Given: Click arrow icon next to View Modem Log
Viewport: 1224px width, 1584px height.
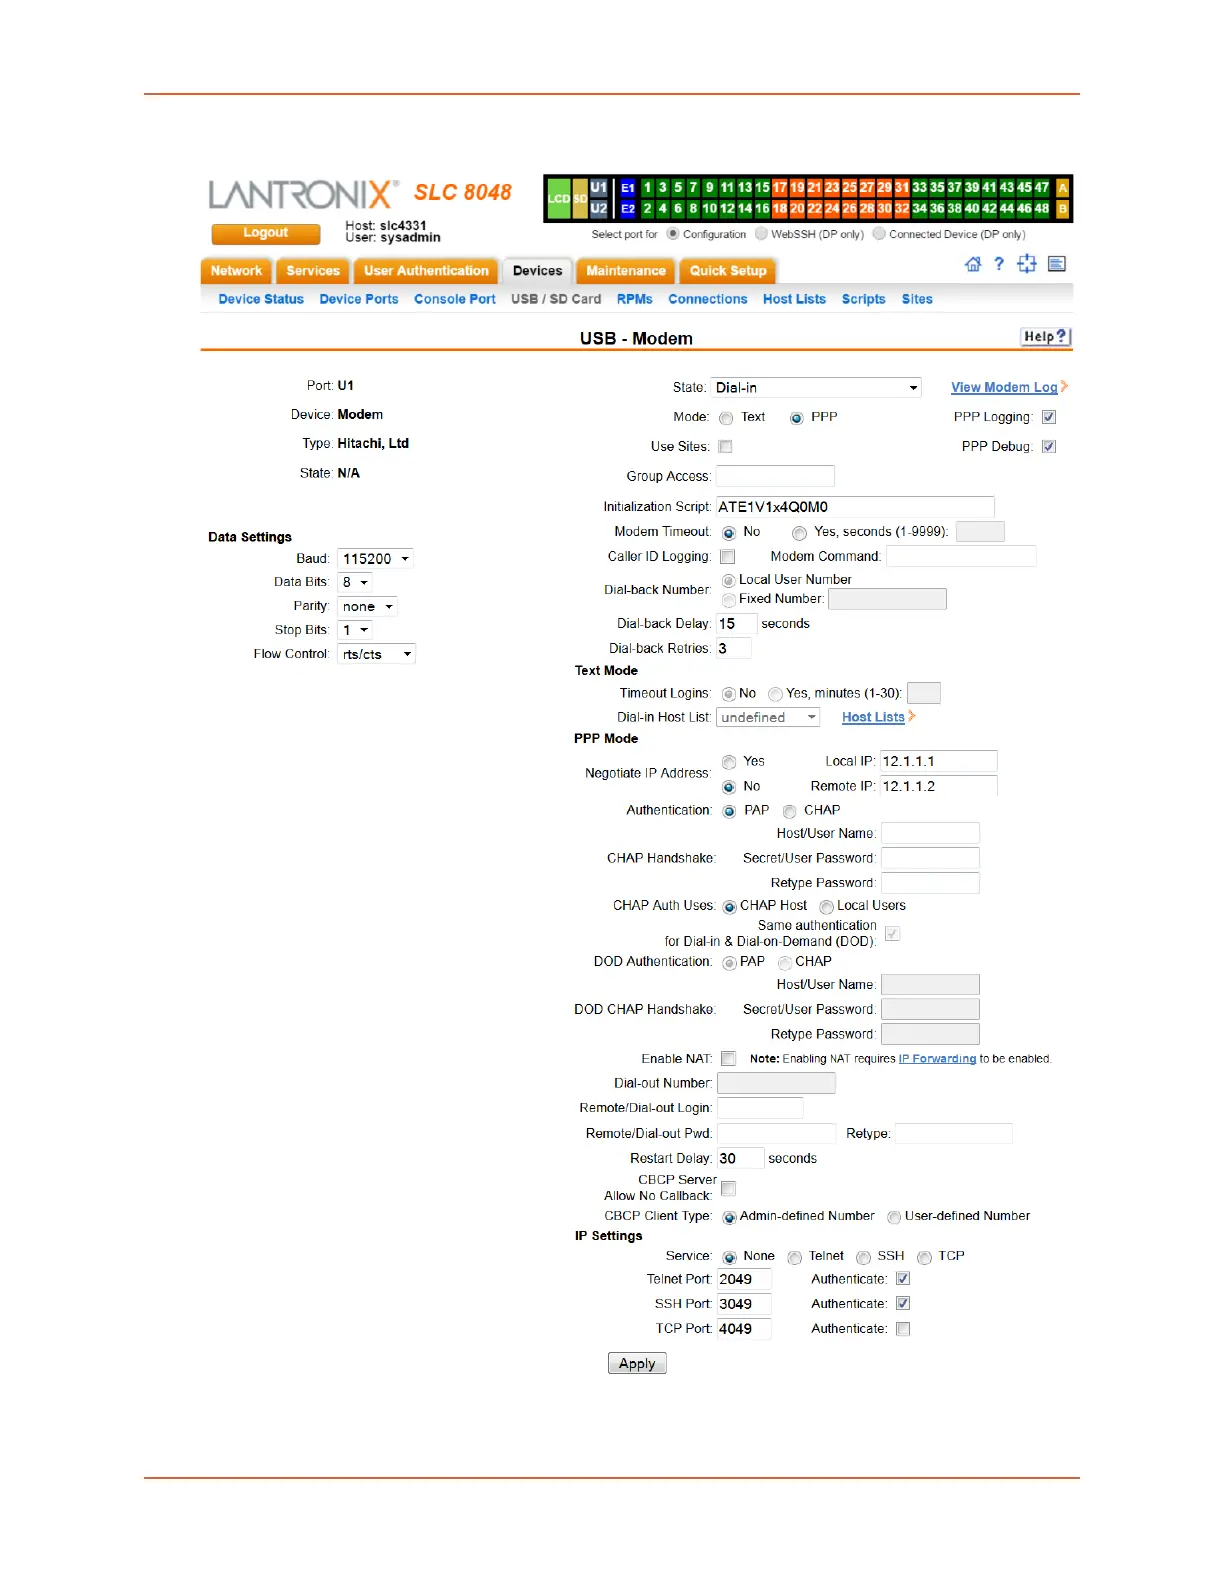Looking at the screenshot, I should pyautogui.click(x=1065, y=386).
